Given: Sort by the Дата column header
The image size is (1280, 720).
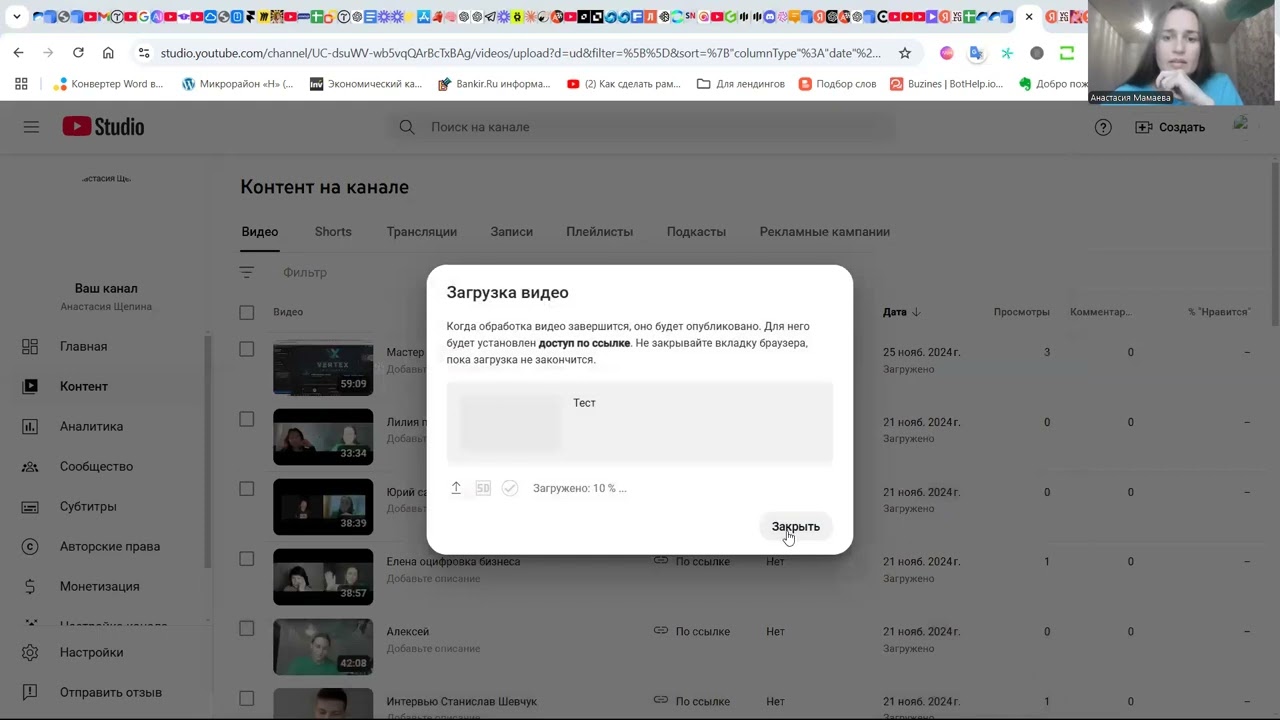Looking at the screenshot, I should [x=901, y=312].
